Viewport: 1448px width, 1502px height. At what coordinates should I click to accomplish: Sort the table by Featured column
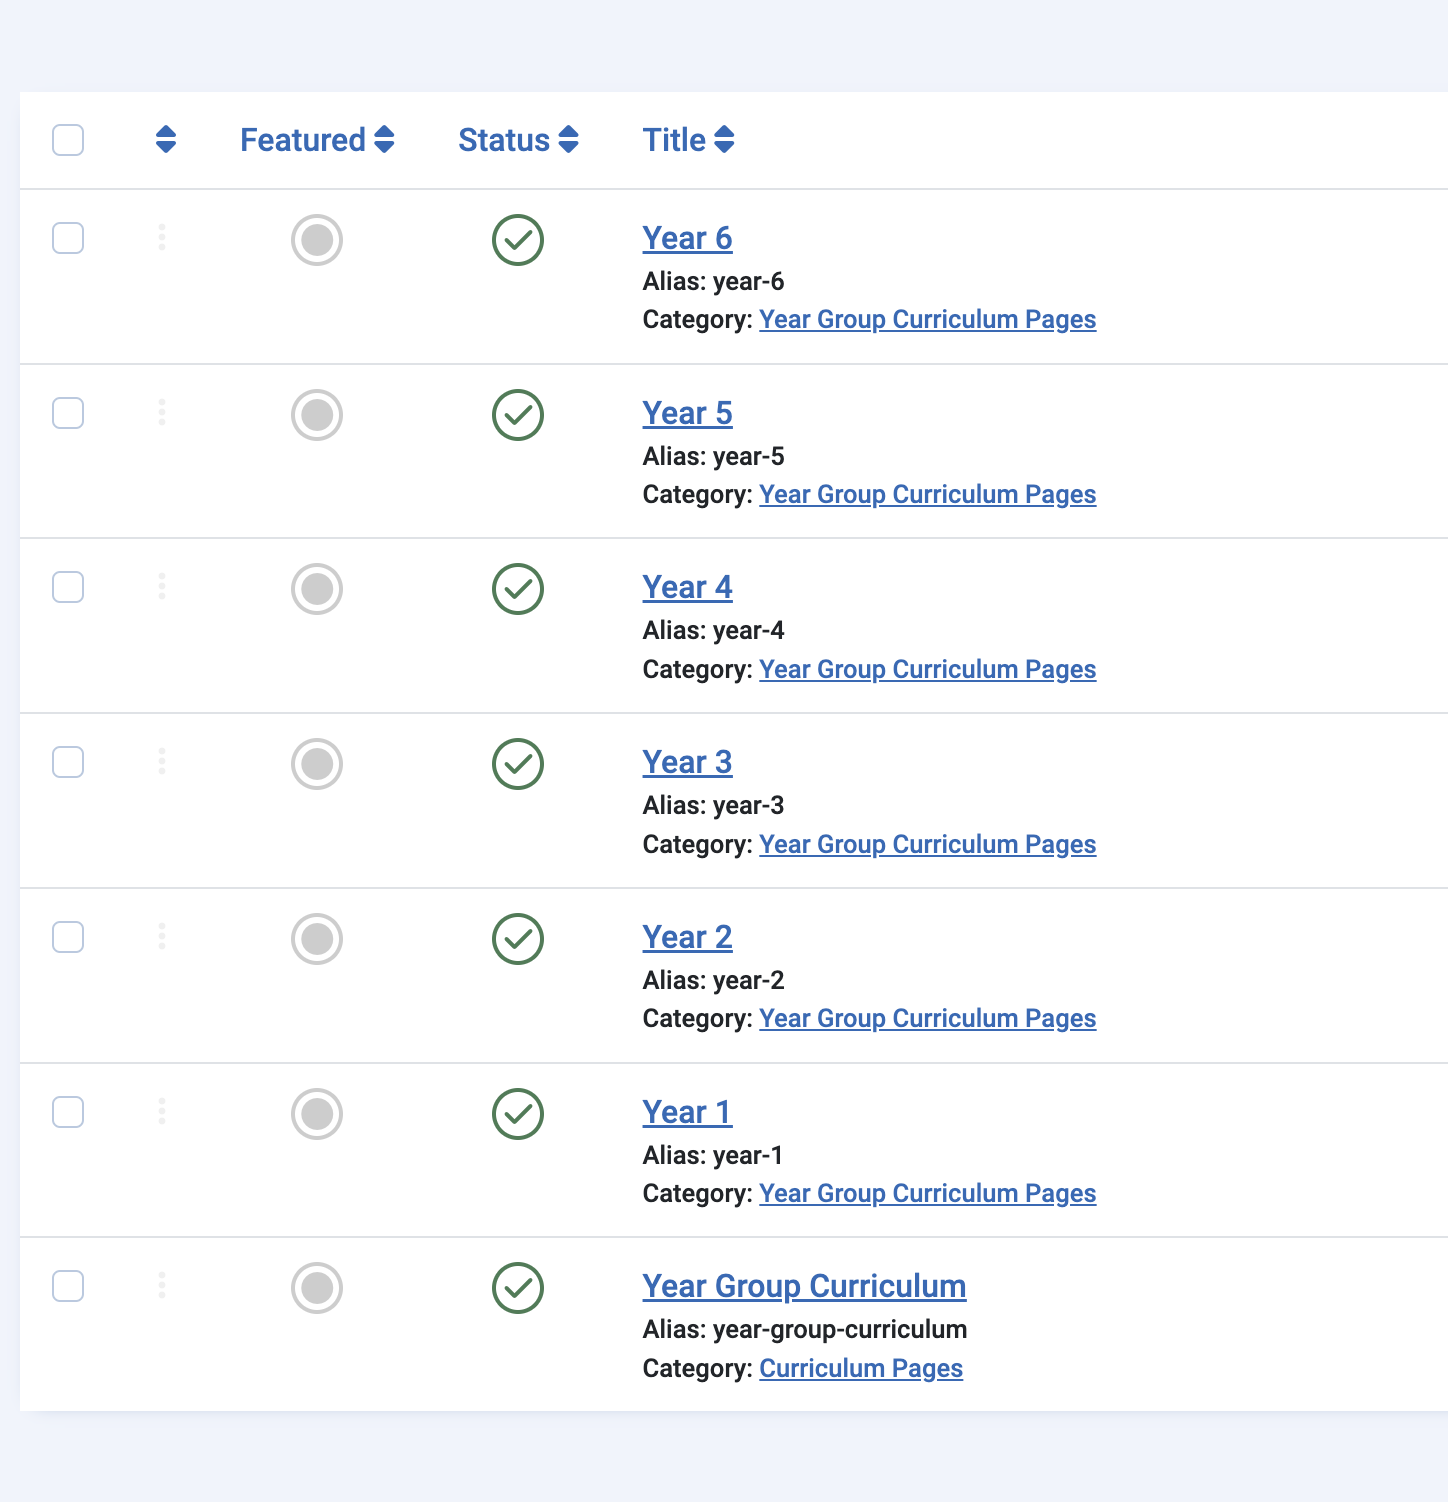click(317, 140)
